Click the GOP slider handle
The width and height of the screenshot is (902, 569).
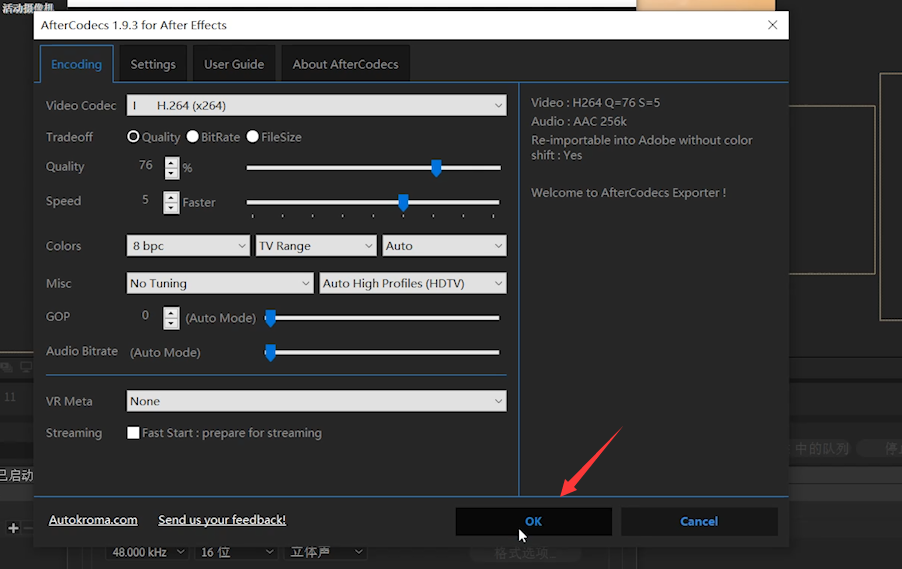[270, 318]
